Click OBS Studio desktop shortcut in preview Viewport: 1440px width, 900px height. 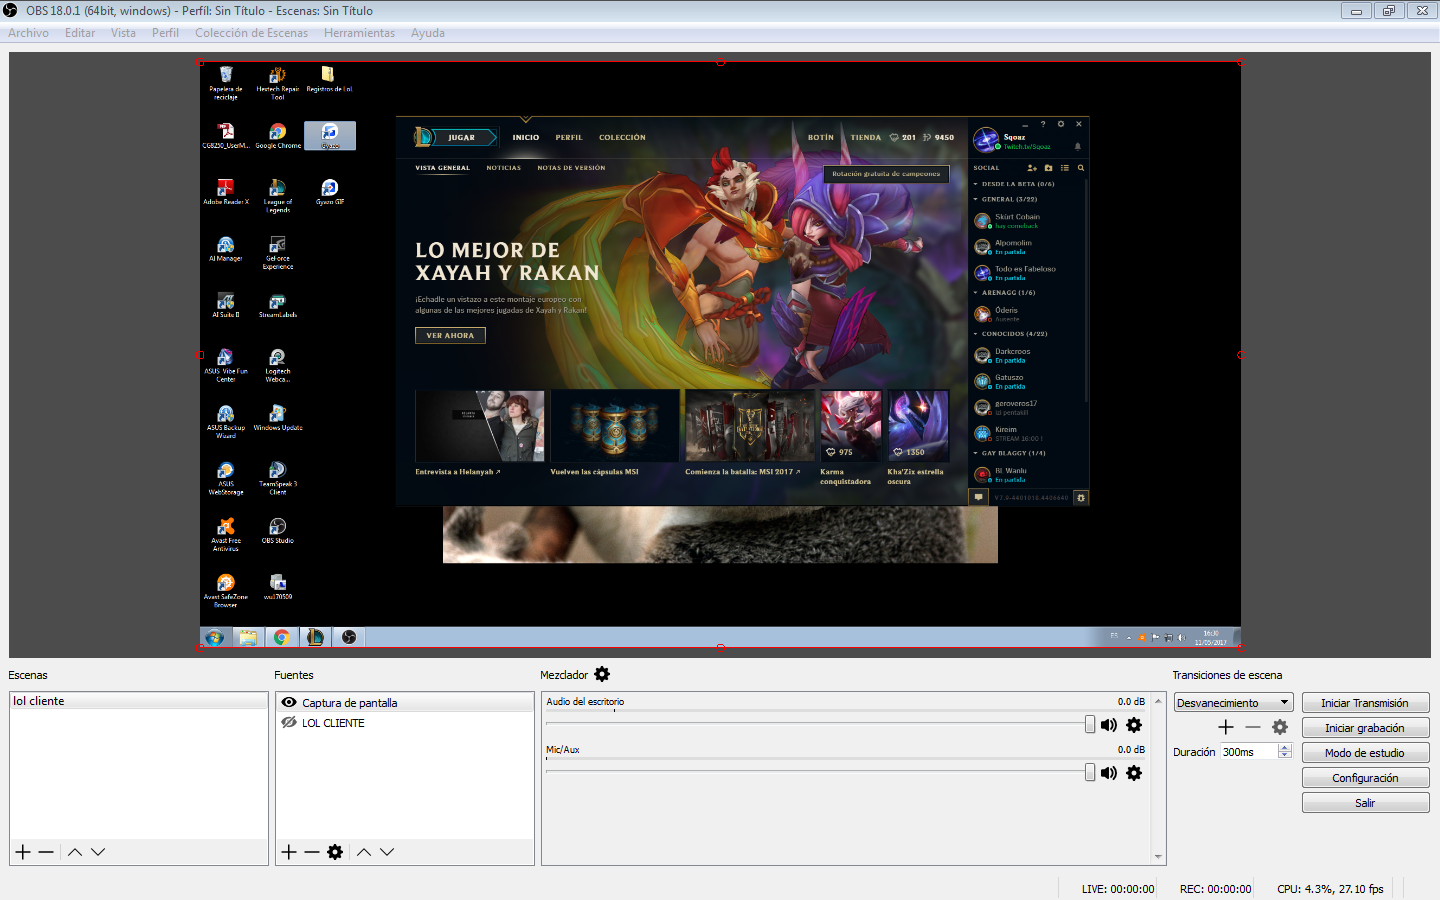277,530
